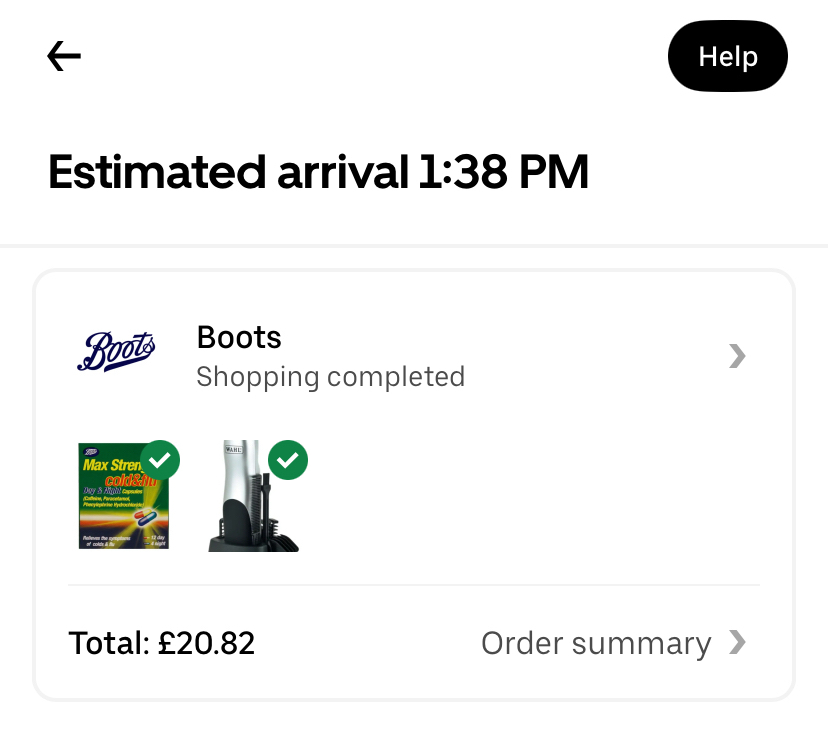828x739 pixels.
Task: Tap the Boots store logo
Action: [117, 353]
